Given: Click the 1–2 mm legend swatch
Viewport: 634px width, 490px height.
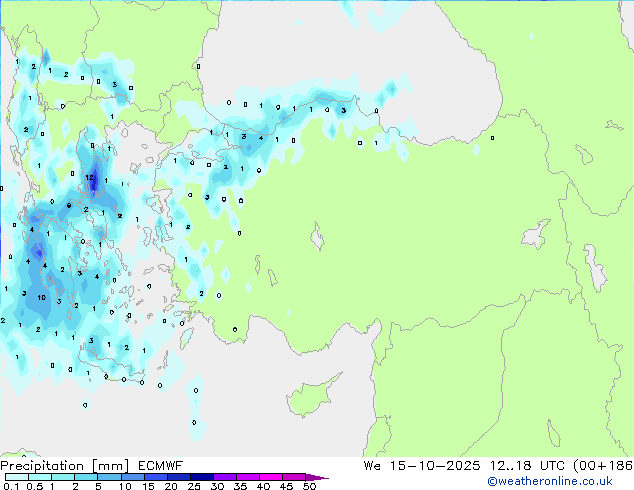Looking at the screenshot, I should [63, 477].
